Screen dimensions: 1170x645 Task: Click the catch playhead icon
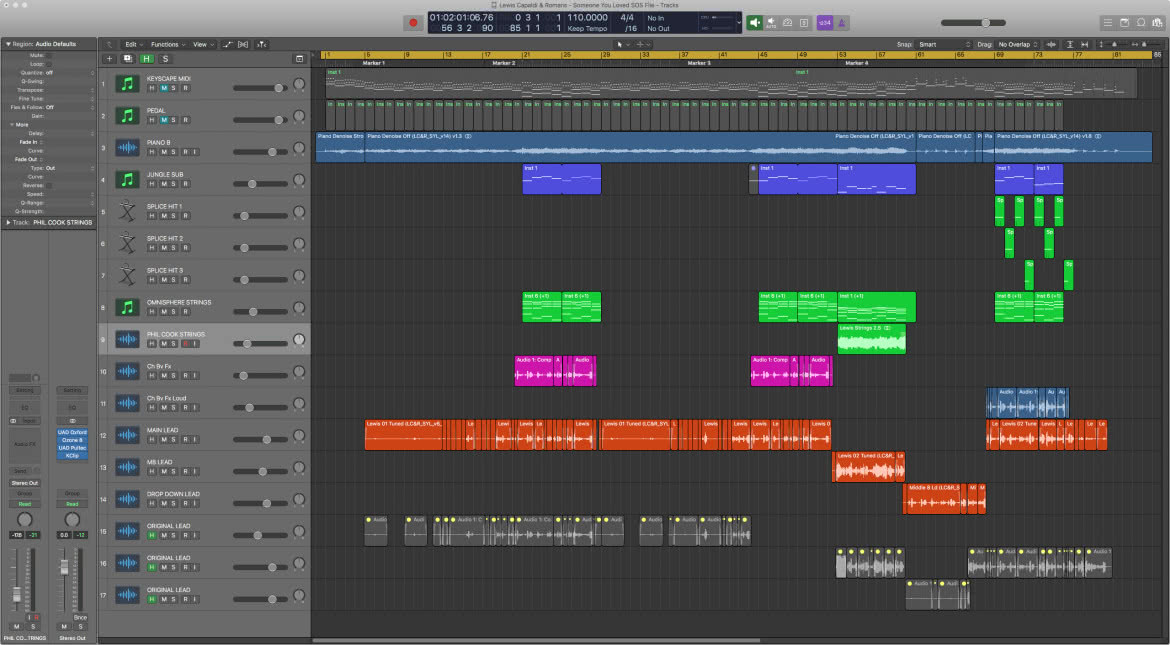[x=261, y=45]
